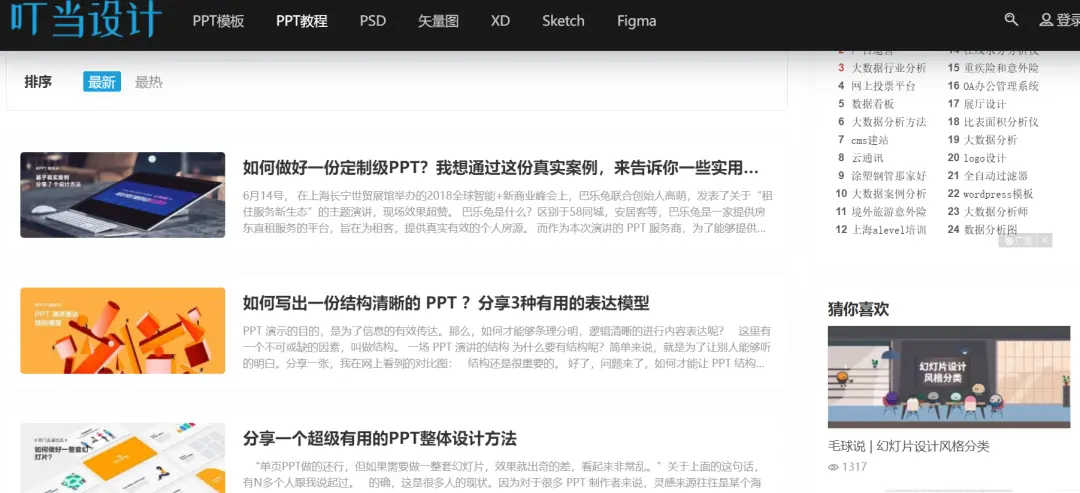Screen dimensions: 1080x493
Task: Click ad link 展厅设计
Action: tap(985, 104)
